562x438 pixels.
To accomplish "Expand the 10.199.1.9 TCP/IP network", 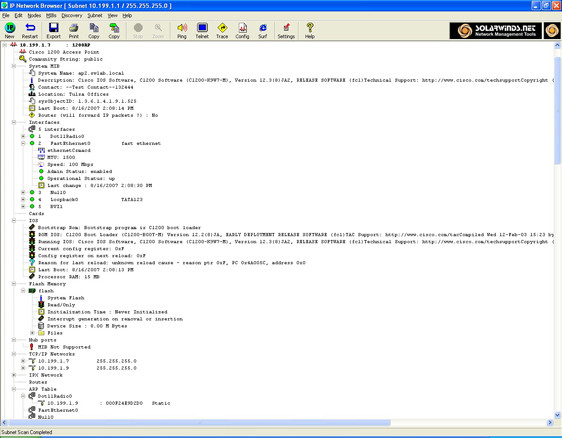I will (23, 368).
